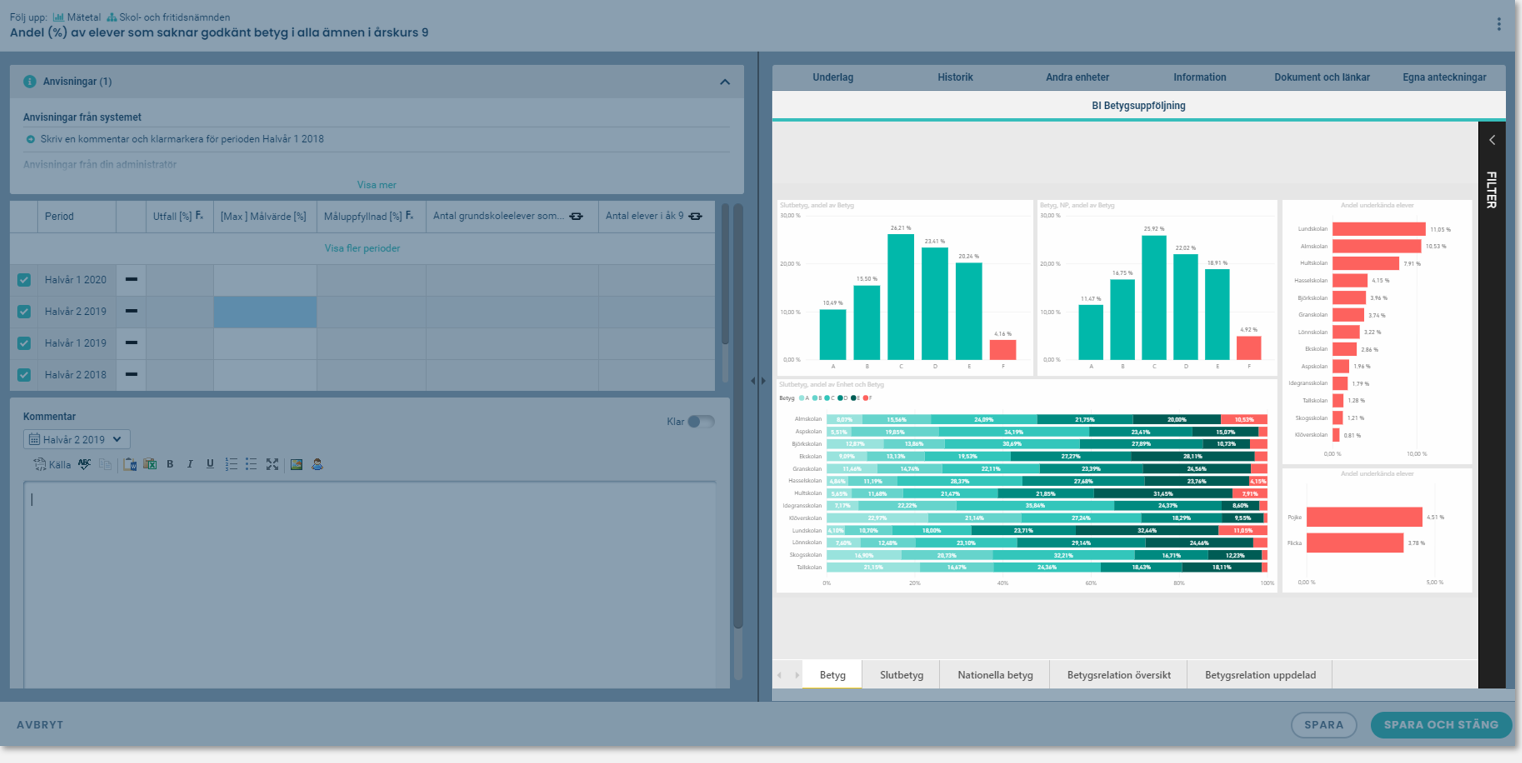Click the SPARA OCH STÄNG button

click(x=1441, y=725)
